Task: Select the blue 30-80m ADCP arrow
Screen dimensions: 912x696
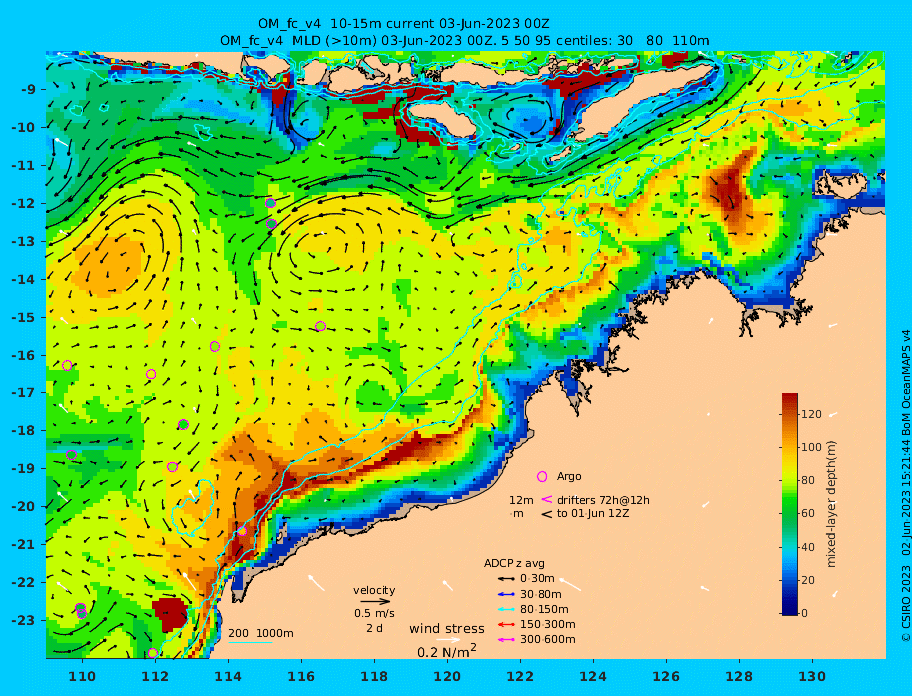Action: click(x=506, y=594)
